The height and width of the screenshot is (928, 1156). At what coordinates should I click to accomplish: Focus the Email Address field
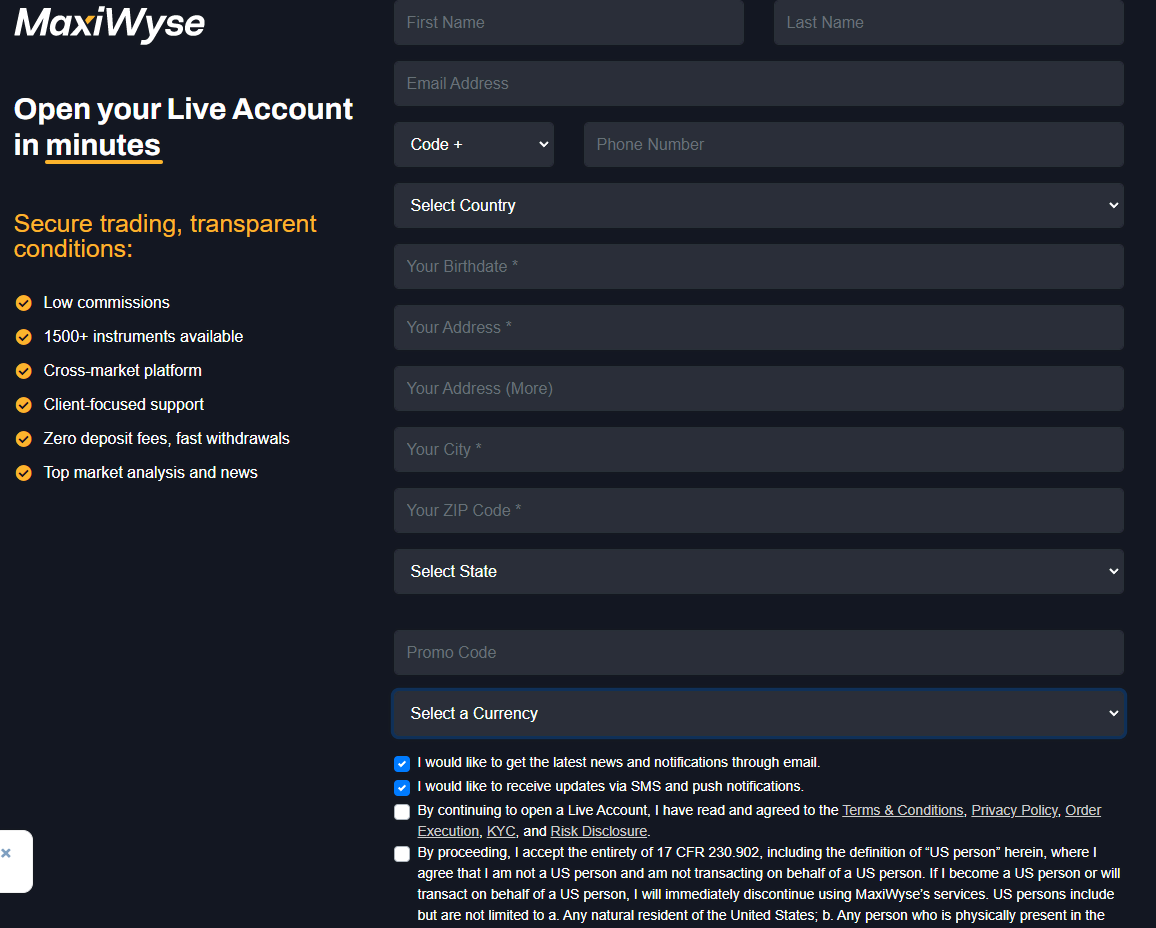point(759,83)
